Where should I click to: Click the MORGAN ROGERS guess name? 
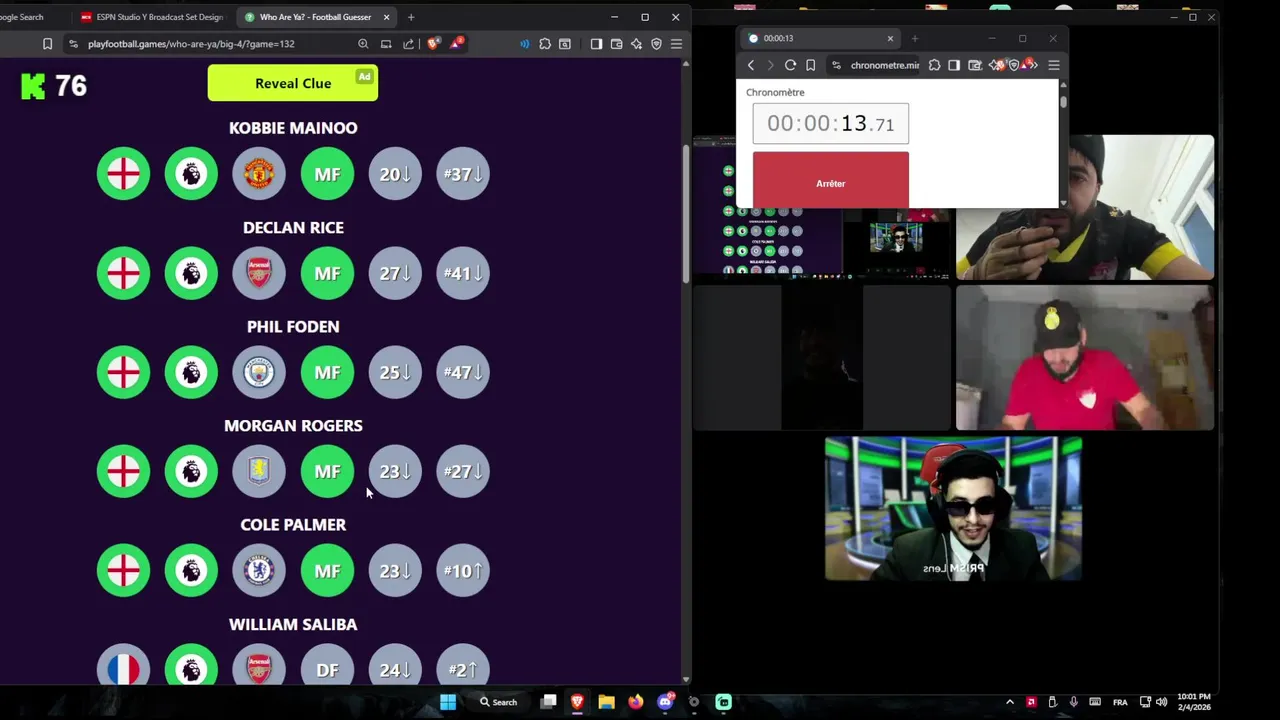293,425
